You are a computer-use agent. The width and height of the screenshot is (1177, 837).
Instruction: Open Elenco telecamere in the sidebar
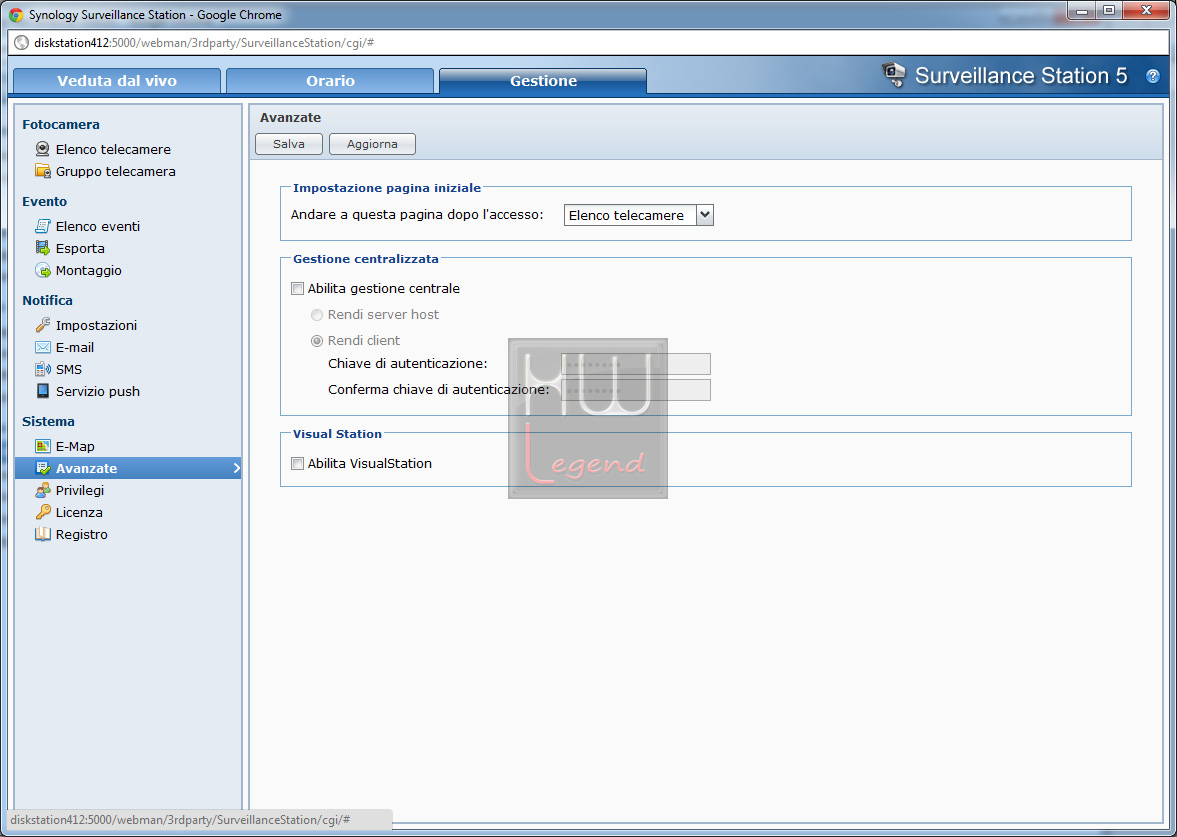click(x=113, y=149)
